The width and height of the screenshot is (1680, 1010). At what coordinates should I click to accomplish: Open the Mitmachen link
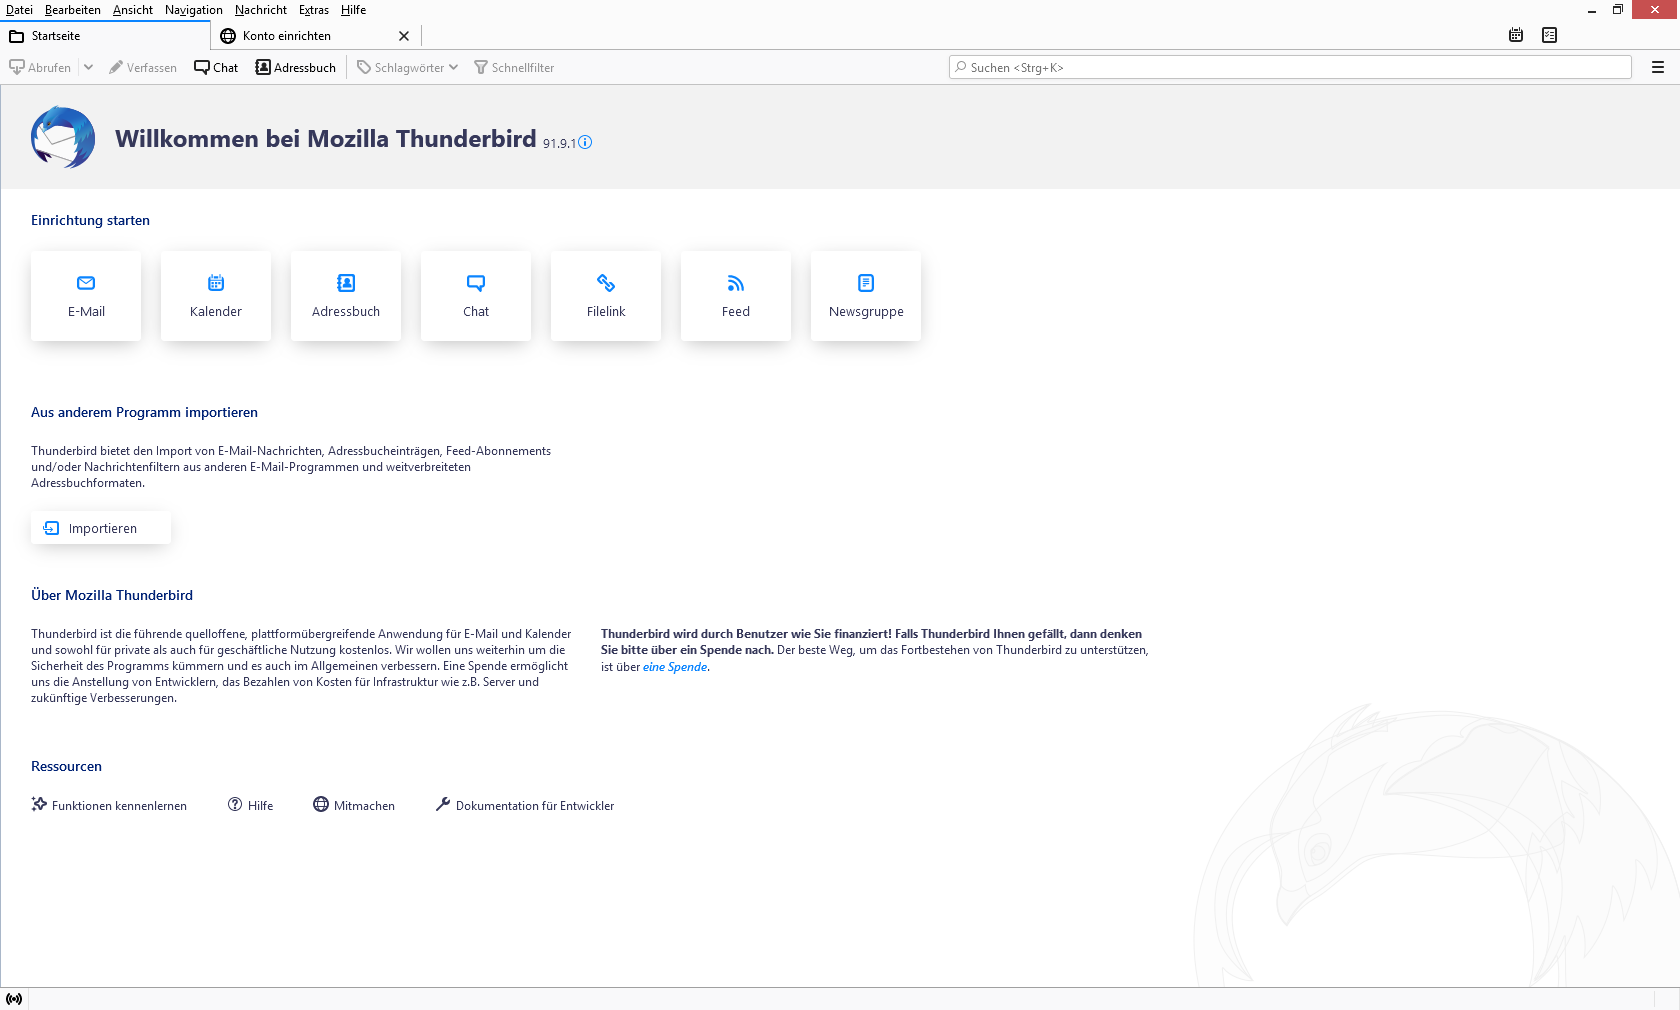click(354, 805)
